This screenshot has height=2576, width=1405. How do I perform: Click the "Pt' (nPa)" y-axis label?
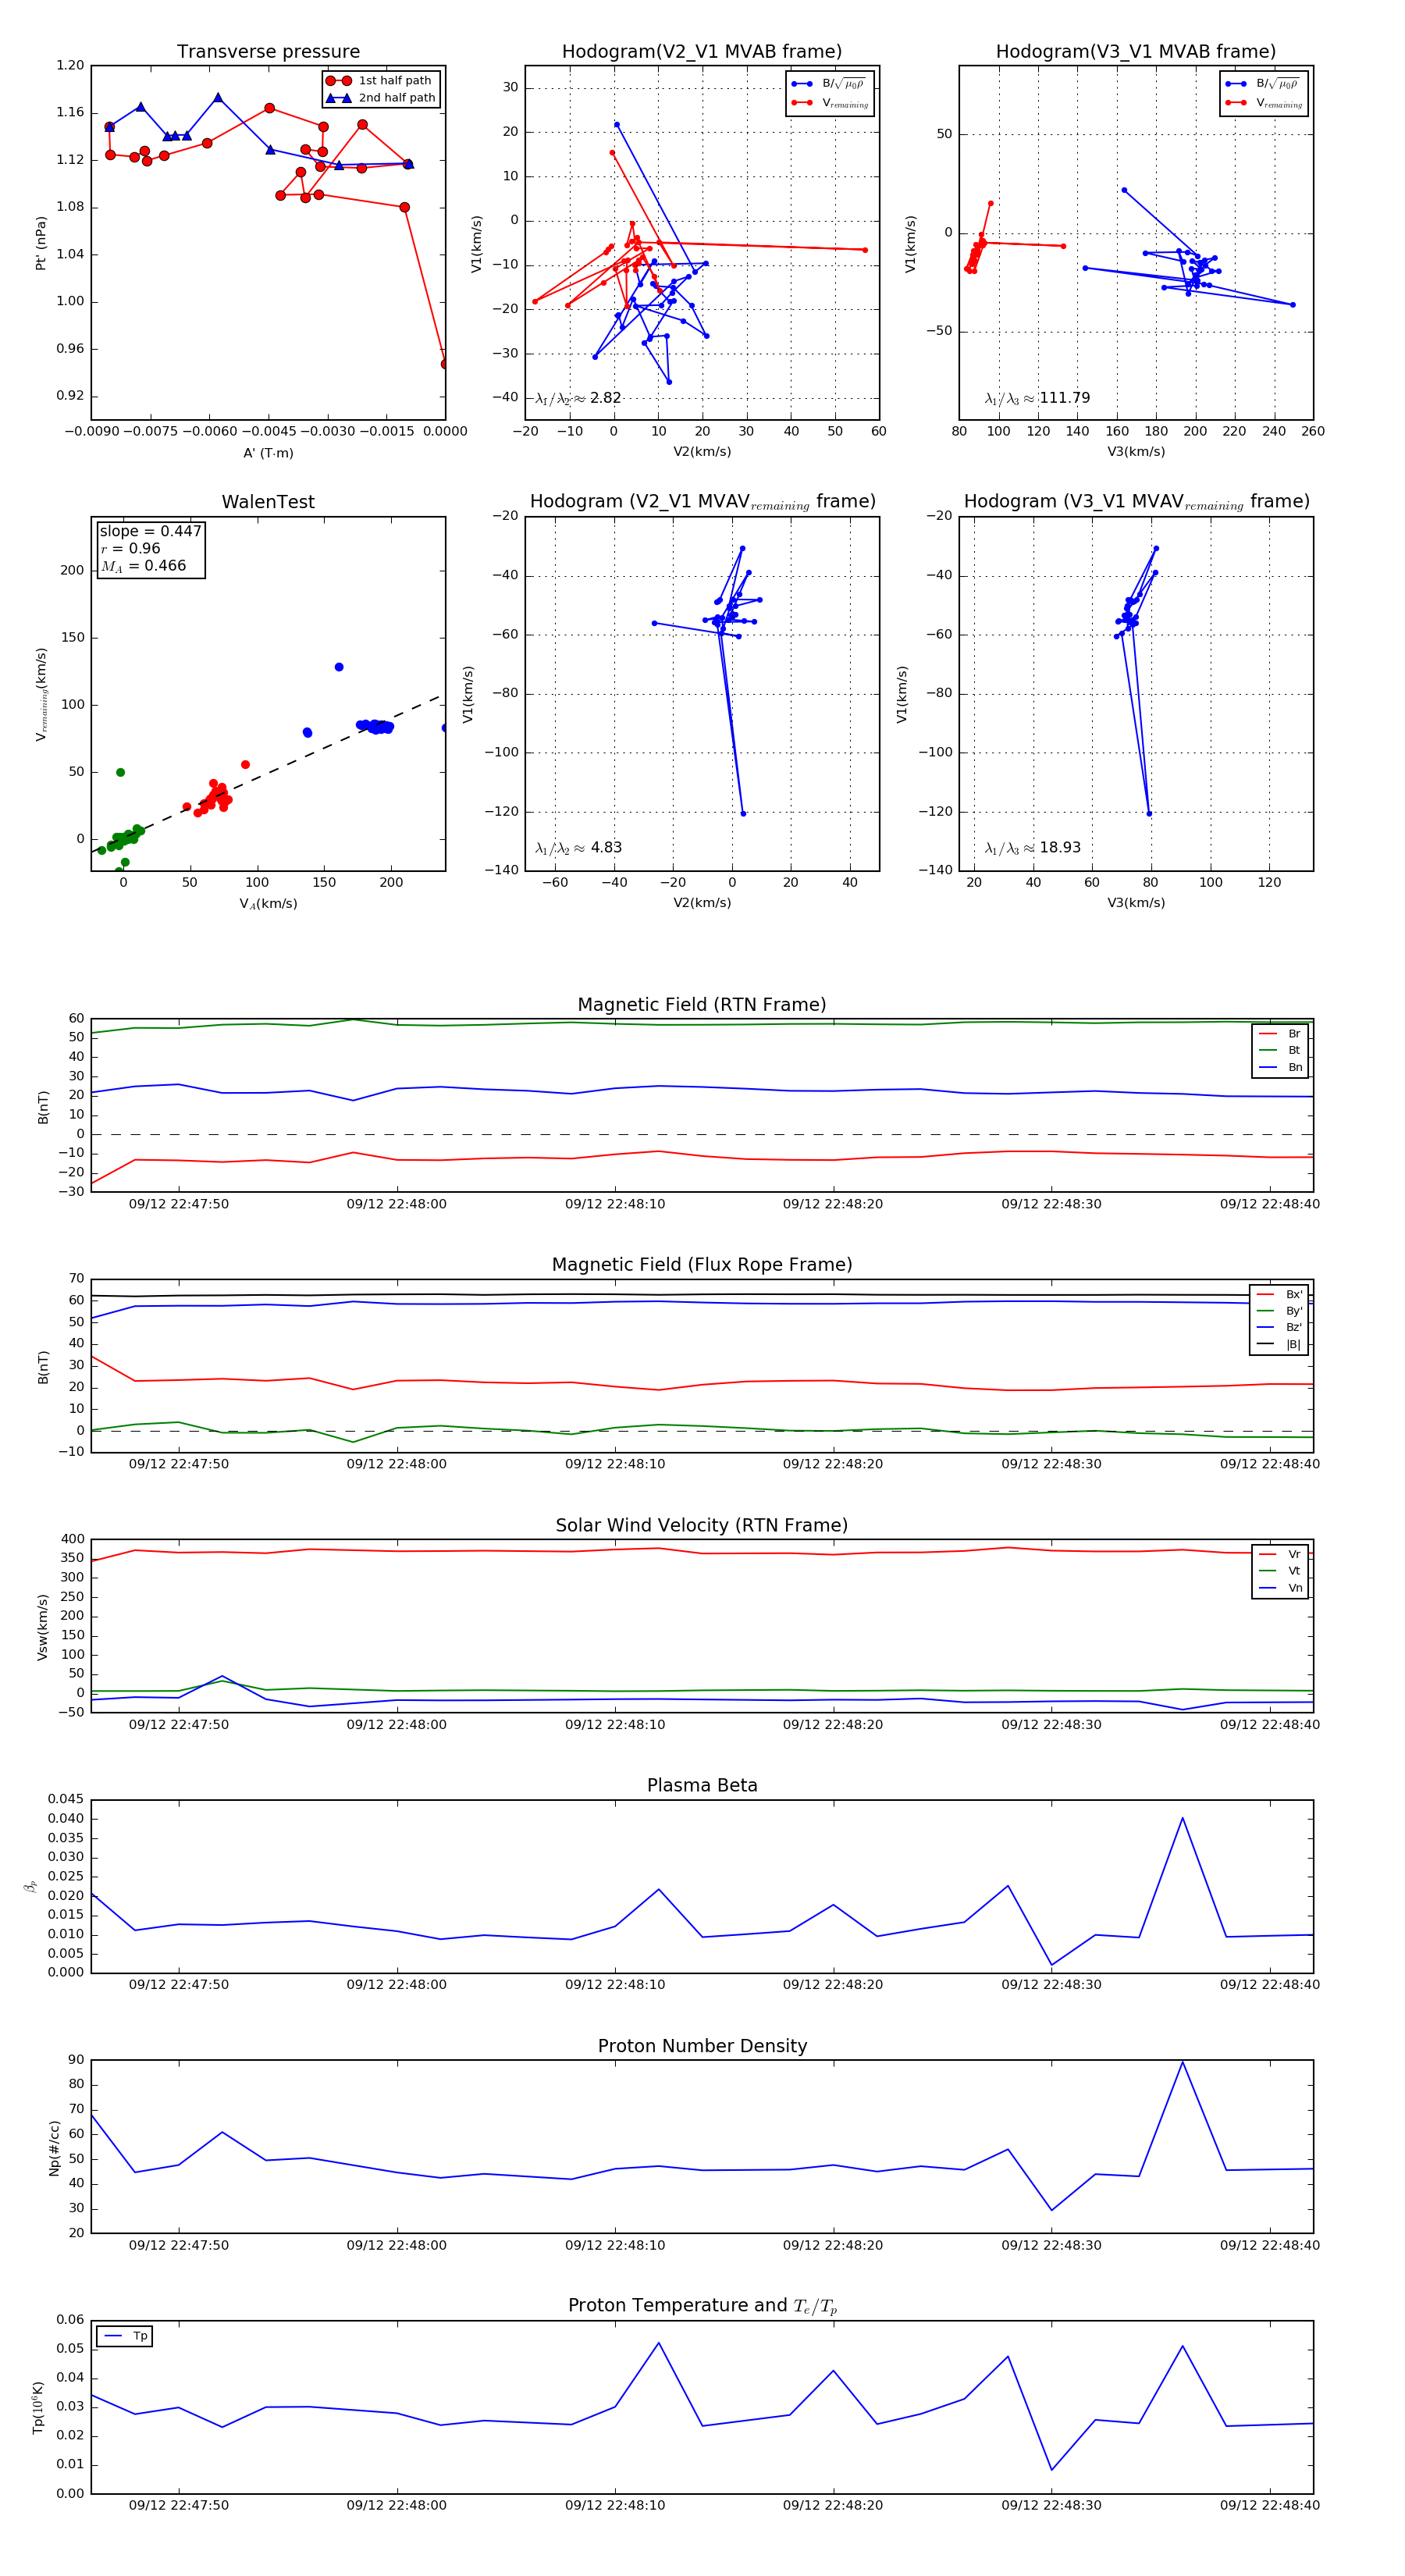[x=41, y=243]
